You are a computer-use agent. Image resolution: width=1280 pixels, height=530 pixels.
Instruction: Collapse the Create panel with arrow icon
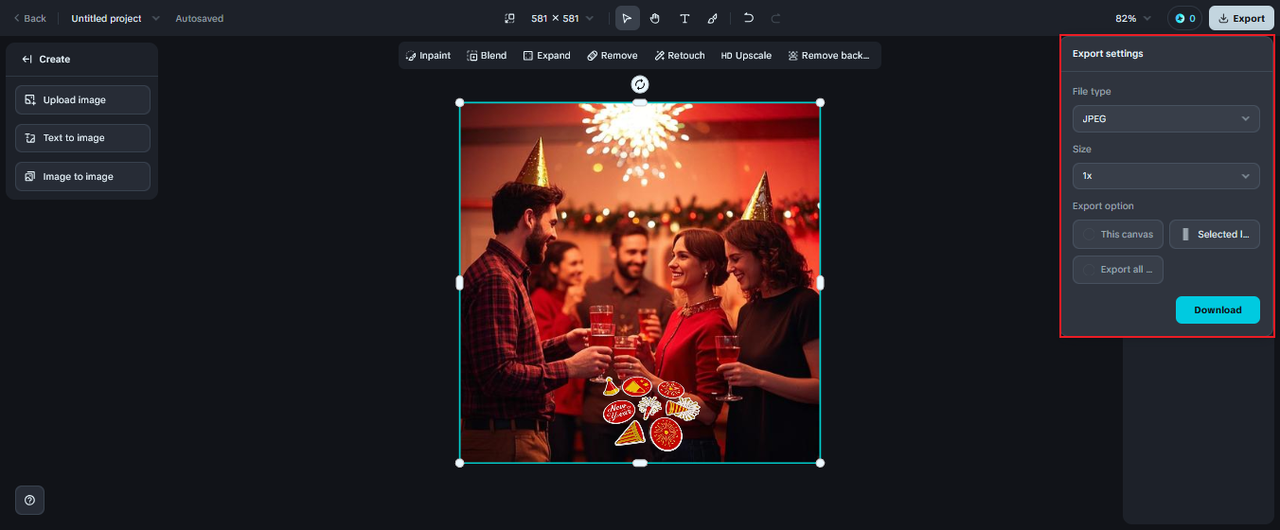pyautogui.click(x=27, y=59)
